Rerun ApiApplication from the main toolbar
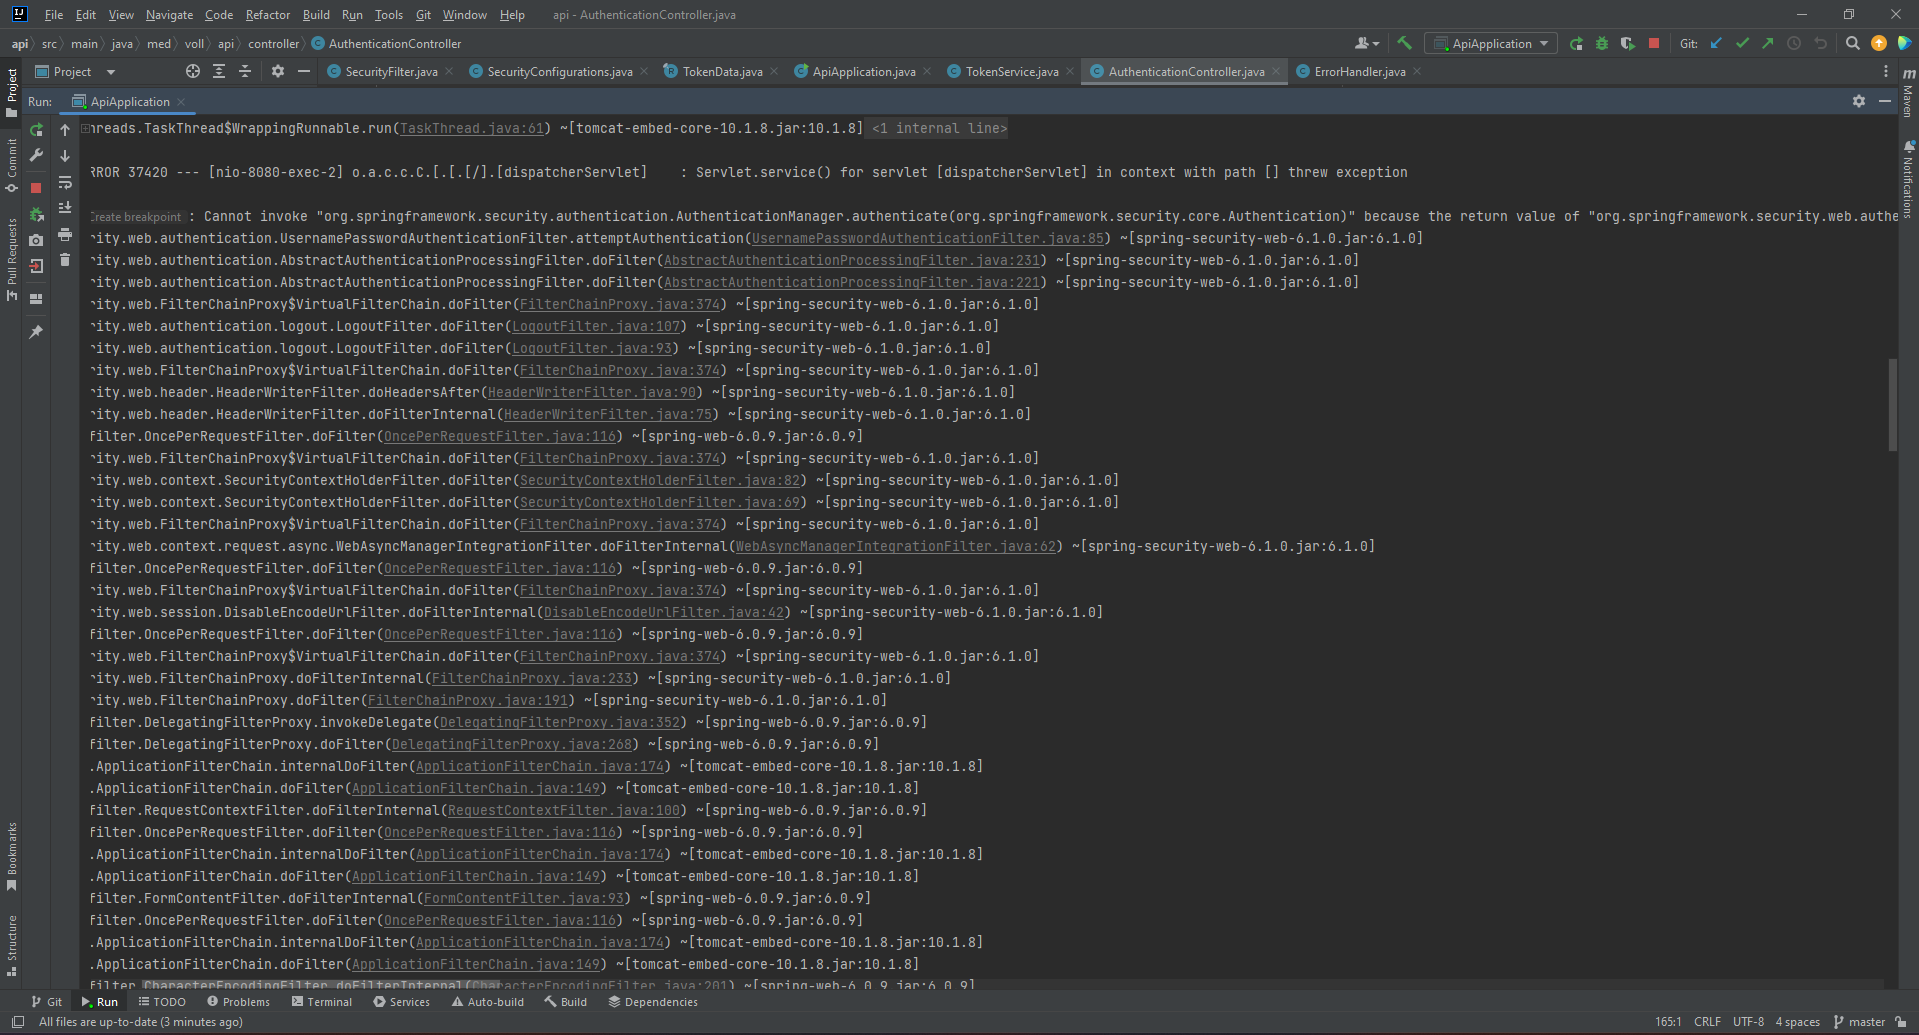Image resolution: width=1919 pixels, height=1035 pixels. point(1576,43)
